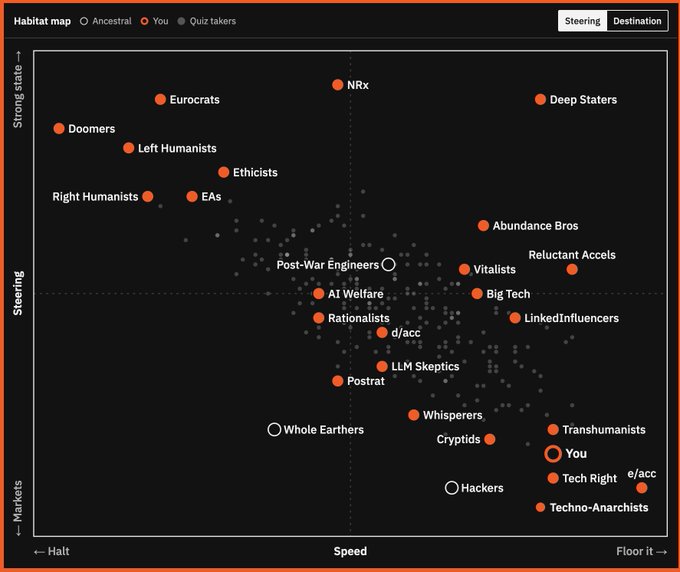The width and height of the screenshot is (680, 572).
Task: Click the bold 'Steering' vertical axis label
Action: click(x=18, y=293)
